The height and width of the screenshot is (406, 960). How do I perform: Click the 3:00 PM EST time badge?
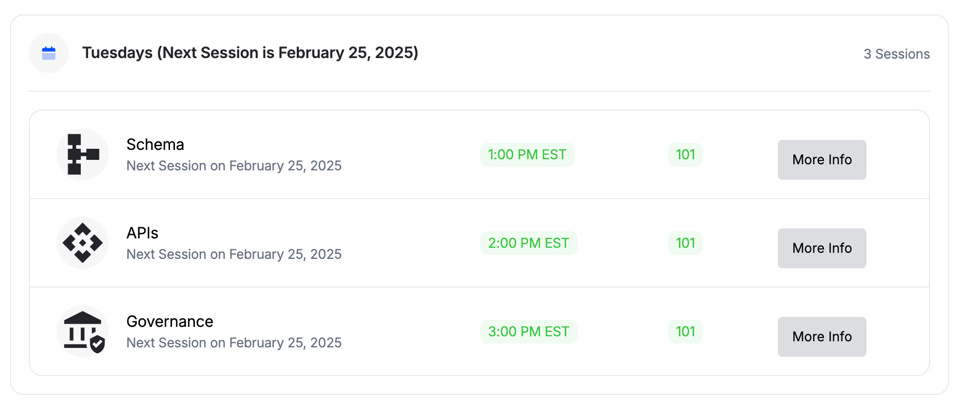tap(528, 332)
